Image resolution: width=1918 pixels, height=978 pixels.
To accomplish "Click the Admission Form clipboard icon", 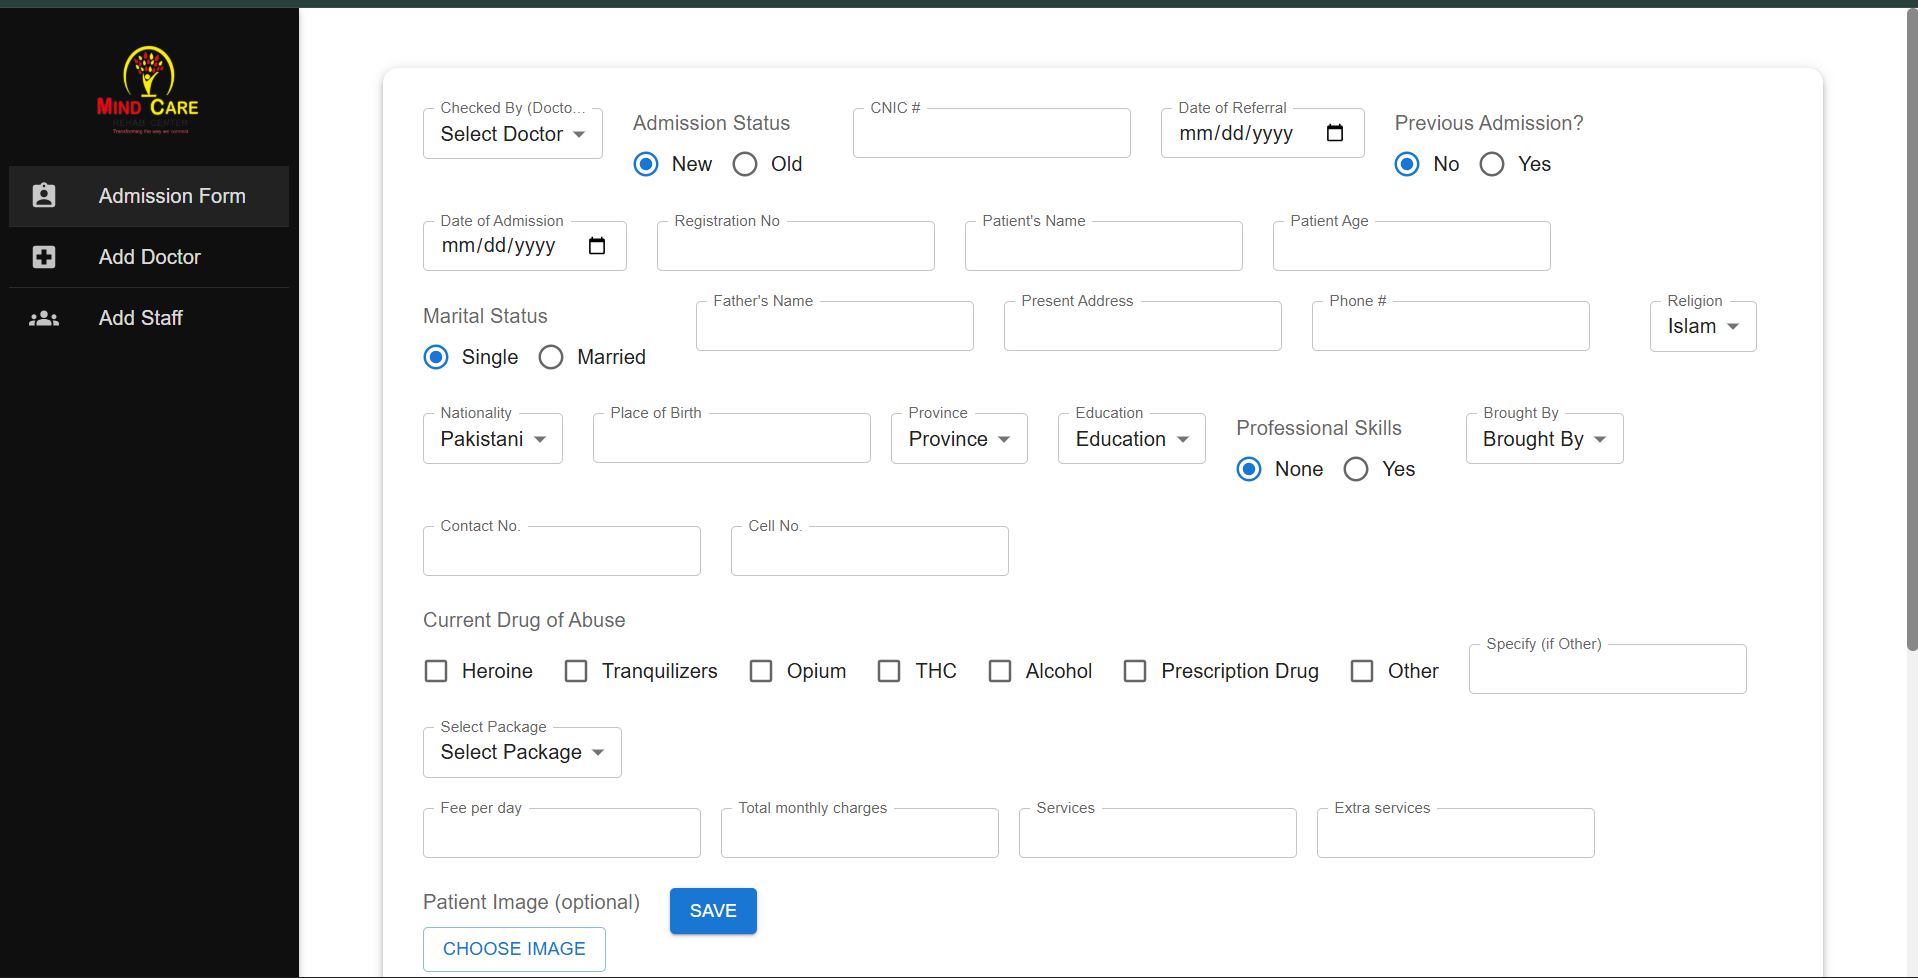I will tap(44, 196).
